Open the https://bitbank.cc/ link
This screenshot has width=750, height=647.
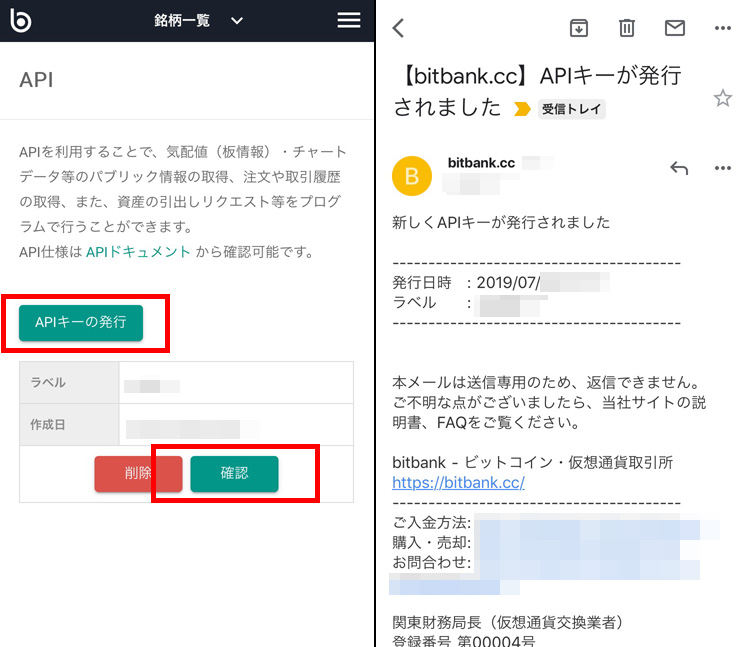coord(458,483)
